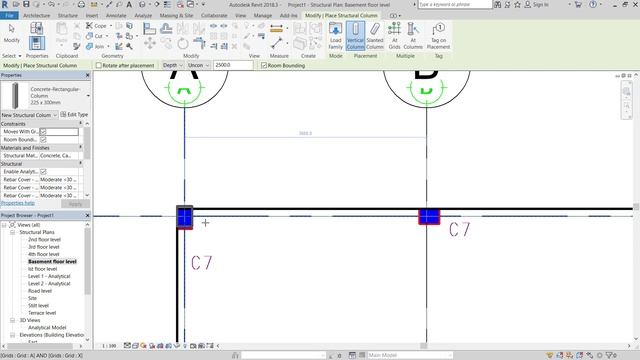Open the Revit application logo menu
640x360 pixels.
(x=5, y=4)
